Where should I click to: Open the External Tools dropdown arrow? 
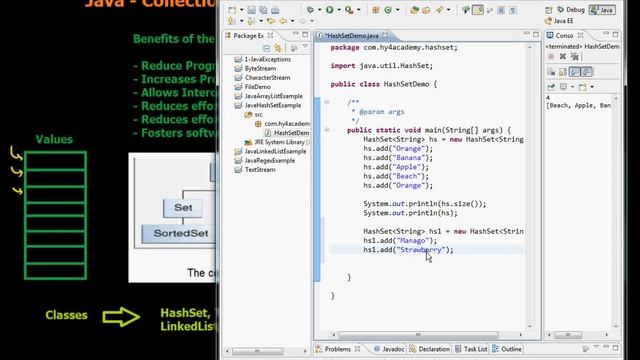(358, 10)
